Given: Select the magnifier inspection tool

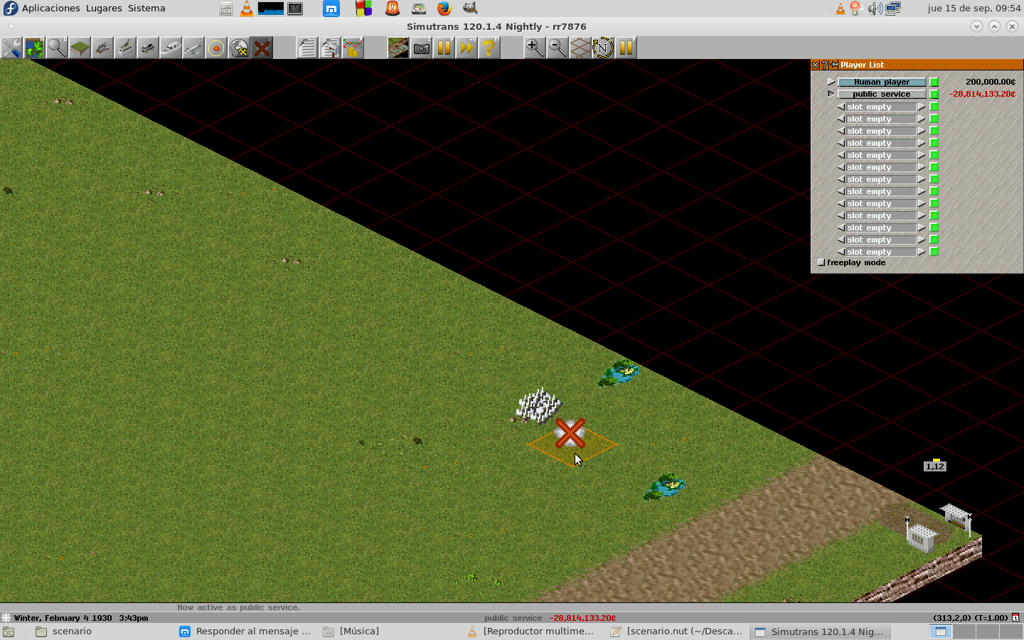Looking at the screenshot, I should (x=57, y=48).
